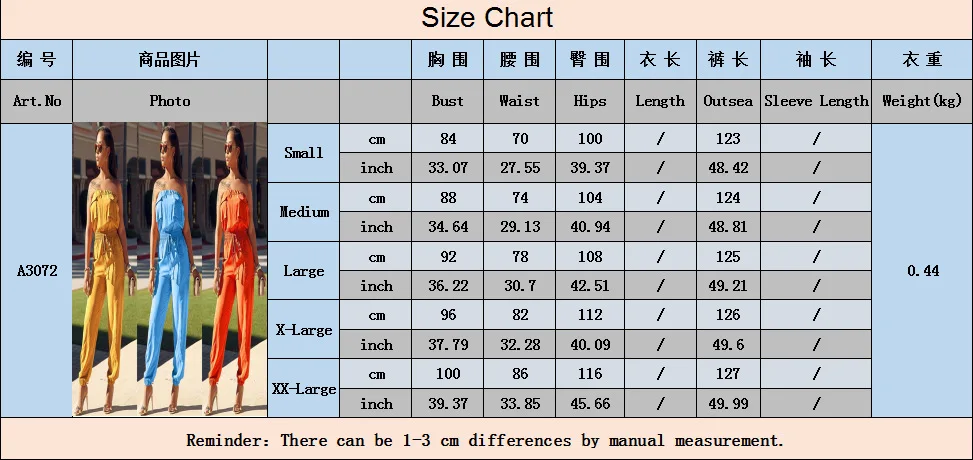Click the Waist column header
Image resolution: width=973 pixels, height=460 pixels.
(519, 101)
